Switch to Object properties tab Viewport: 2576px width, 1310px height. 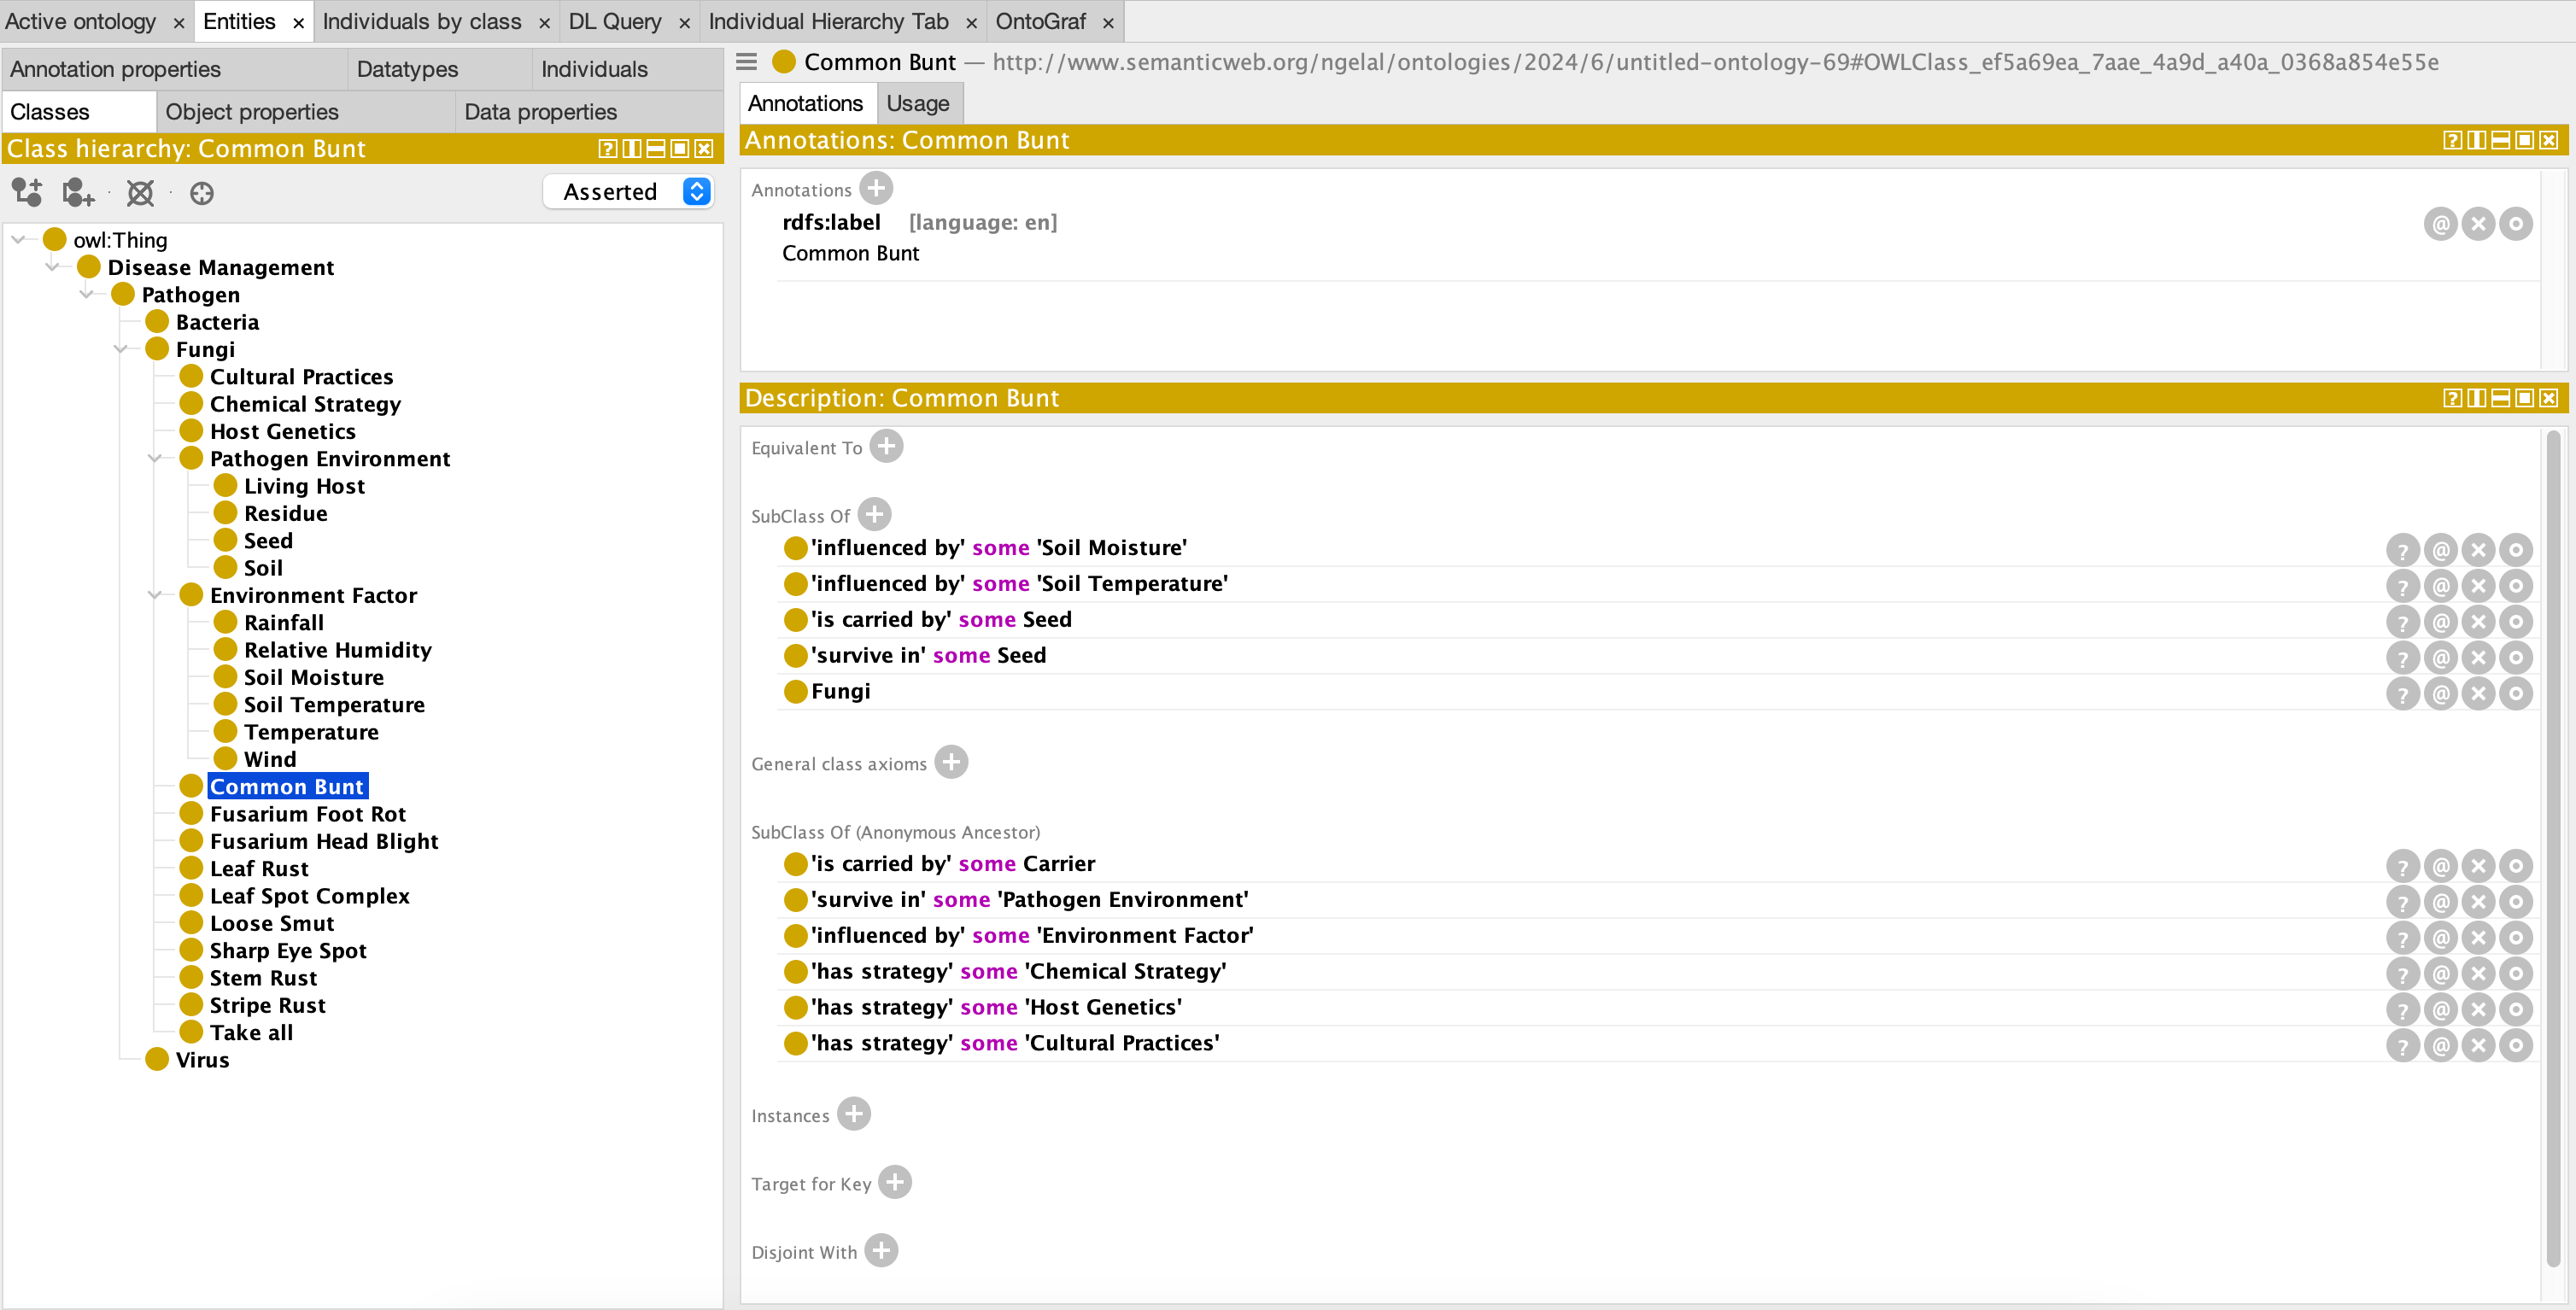coord(252,112)
